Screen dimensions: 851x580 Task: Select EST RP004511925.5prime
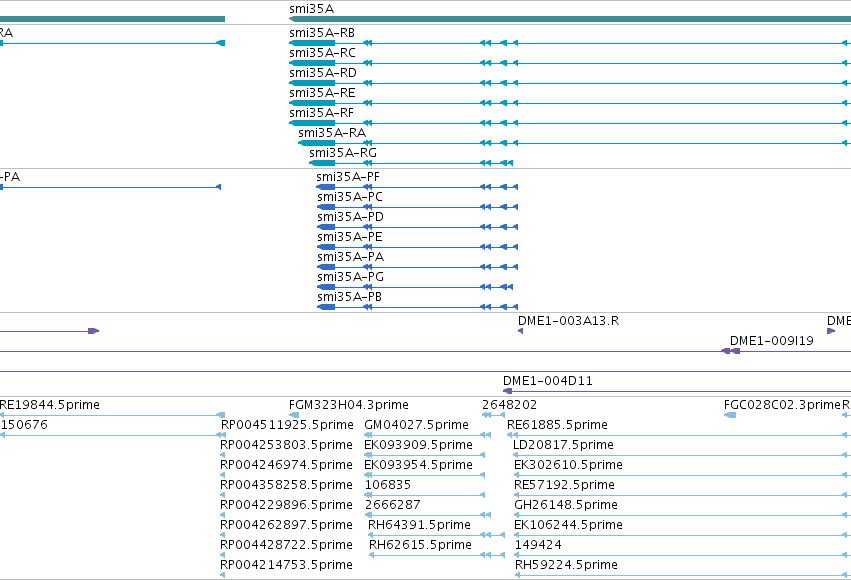[x=287, y=425]
